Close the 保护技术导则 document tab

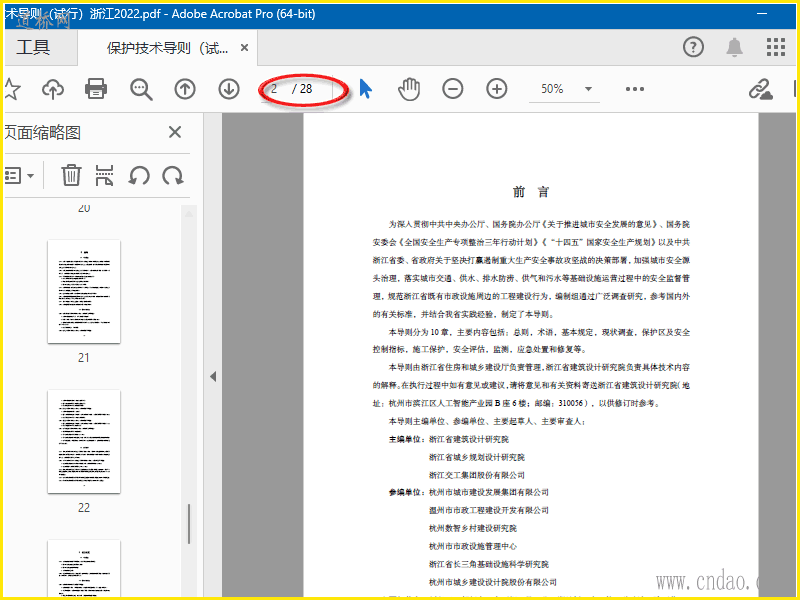pyautogui.click(x=244, y=47)
